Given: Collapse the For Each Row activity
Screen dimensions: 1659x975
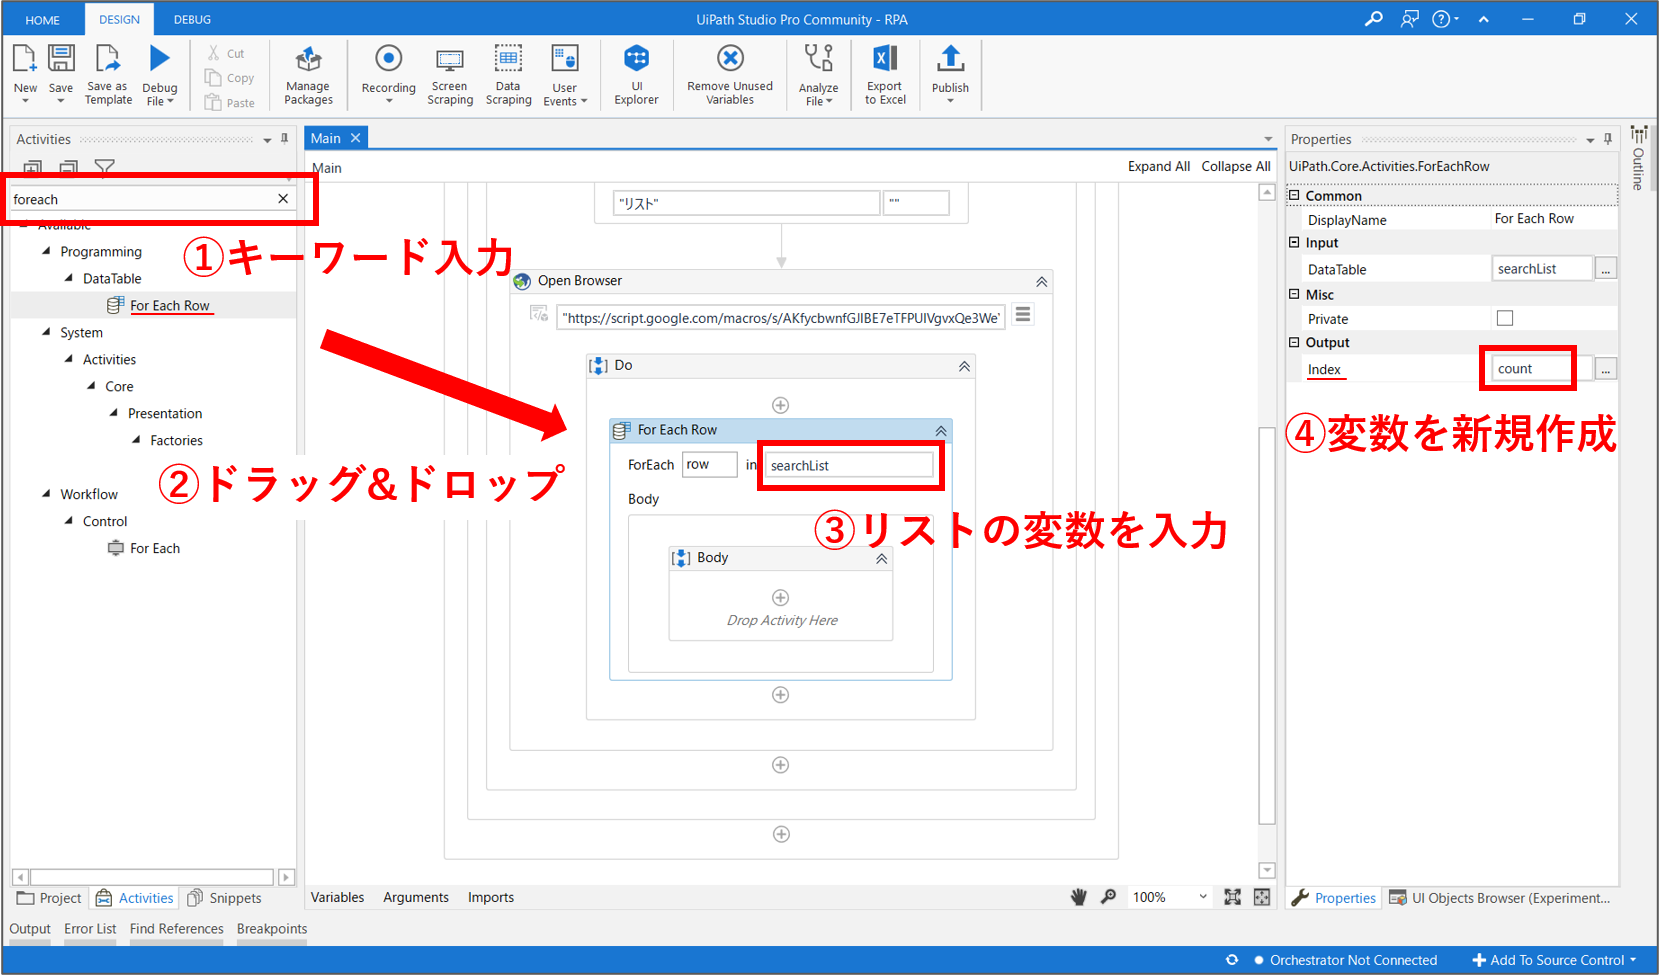Looking at the screenshot, I should point(940,430).
